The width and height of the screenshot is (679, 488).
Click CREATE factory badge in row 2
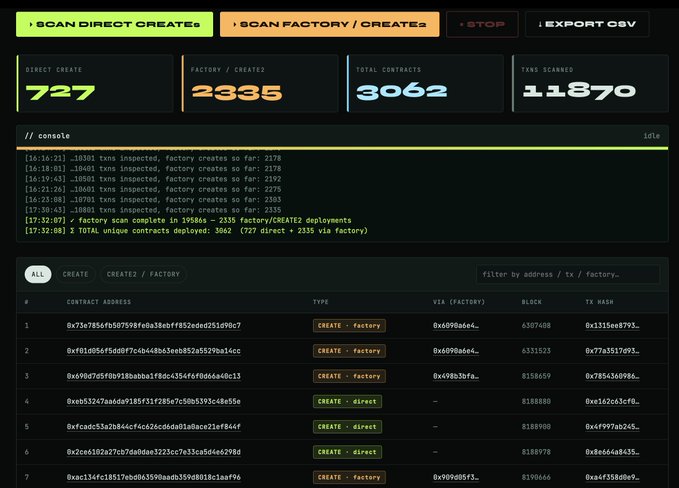point(349,351)
